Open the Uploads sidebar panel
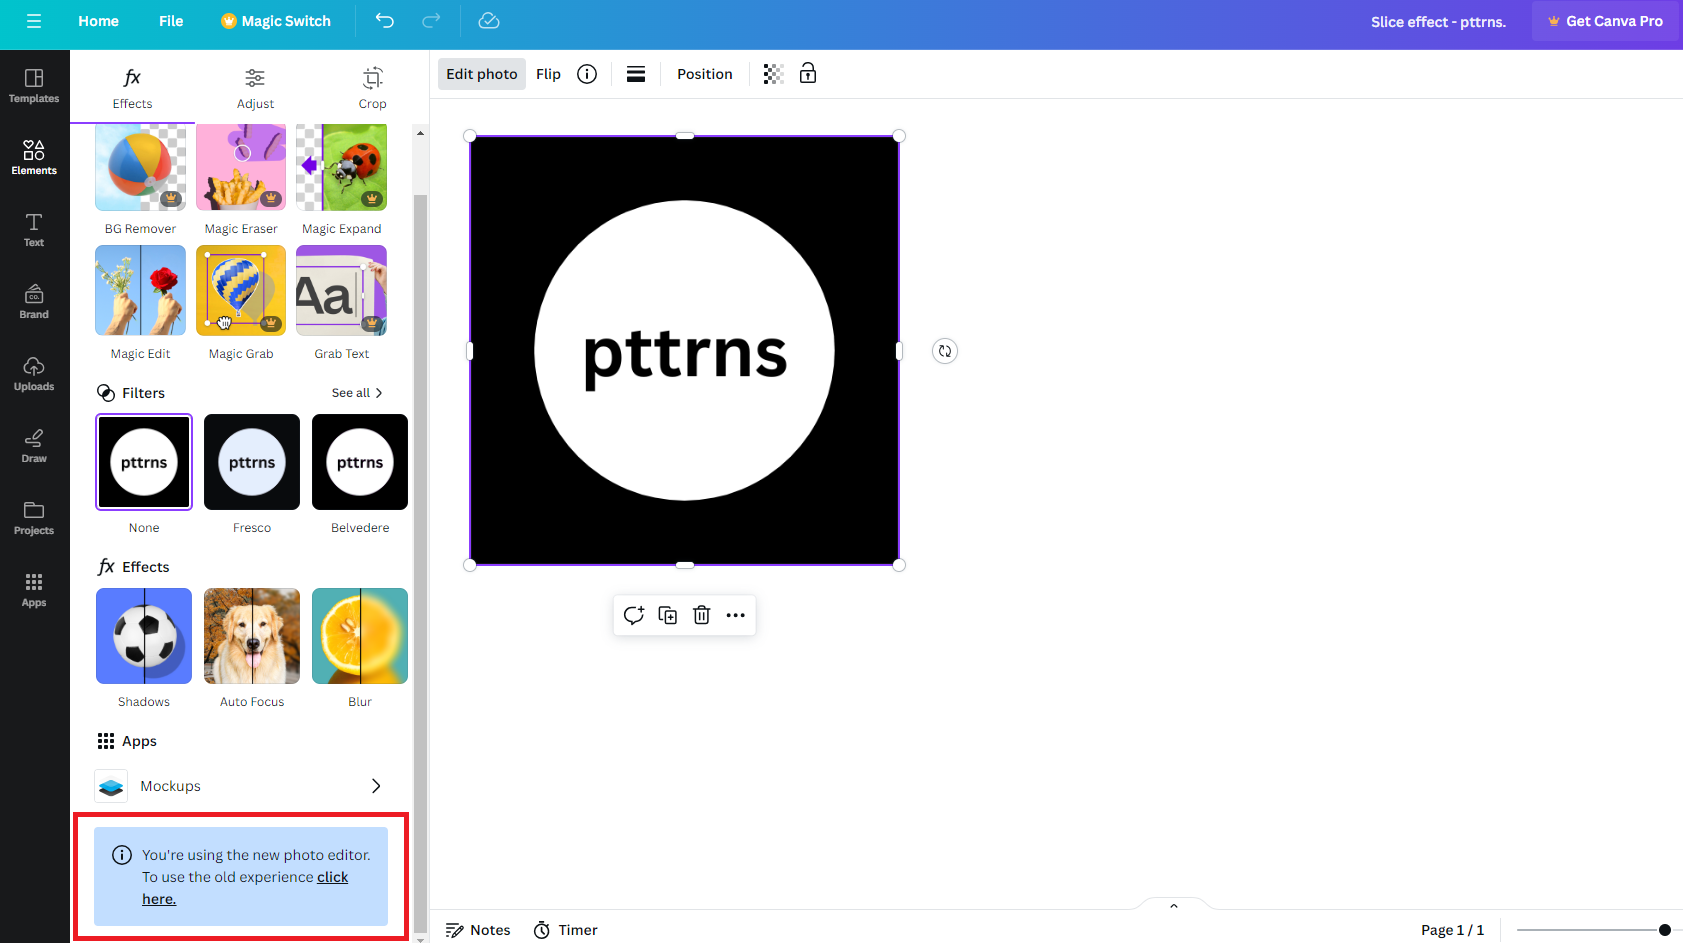The image size is (1683, 943). [34, 374]
